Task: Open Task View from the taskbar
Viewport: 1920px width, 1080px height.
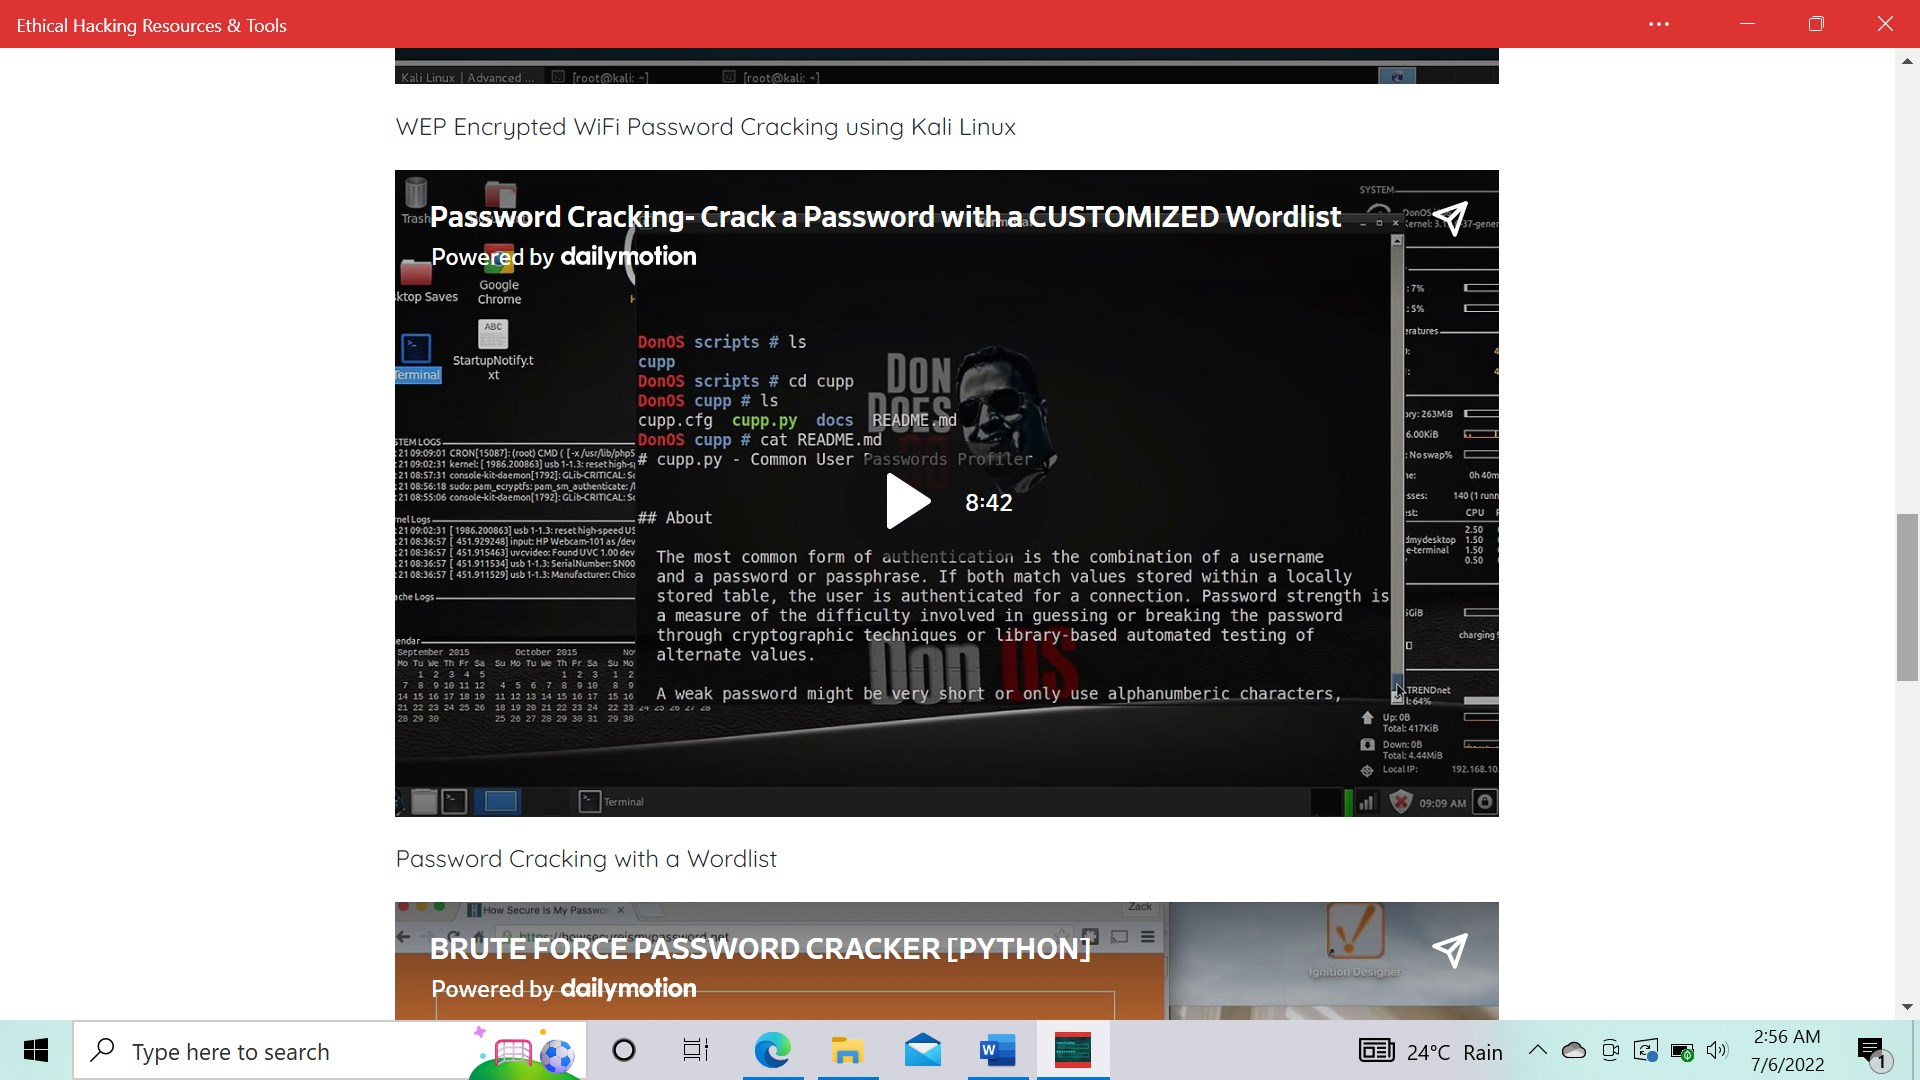Action: (696, 1051)
